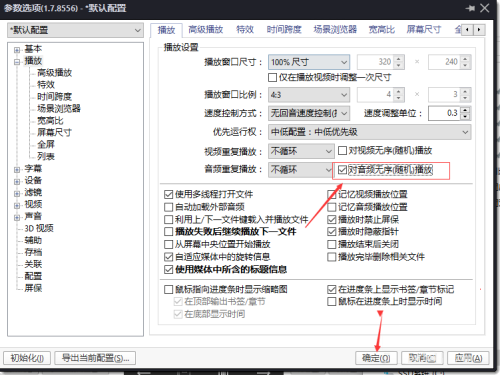Select 3D 视频 in the tree
This screenshot has height=375, width=500.
click(x=39, y=228)
